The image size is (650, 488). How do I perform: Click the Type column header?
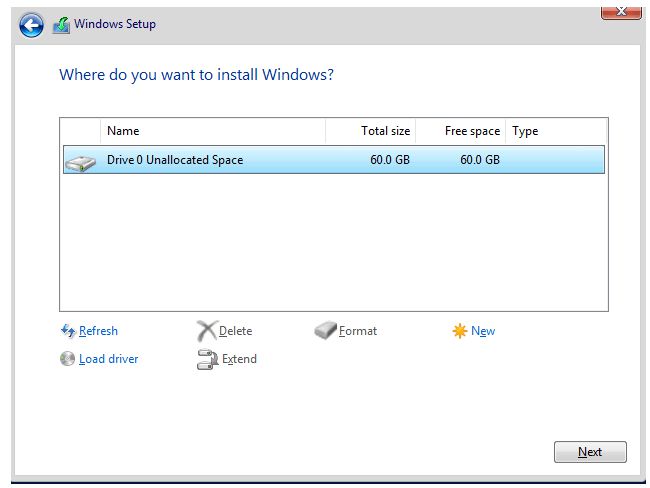555,131
